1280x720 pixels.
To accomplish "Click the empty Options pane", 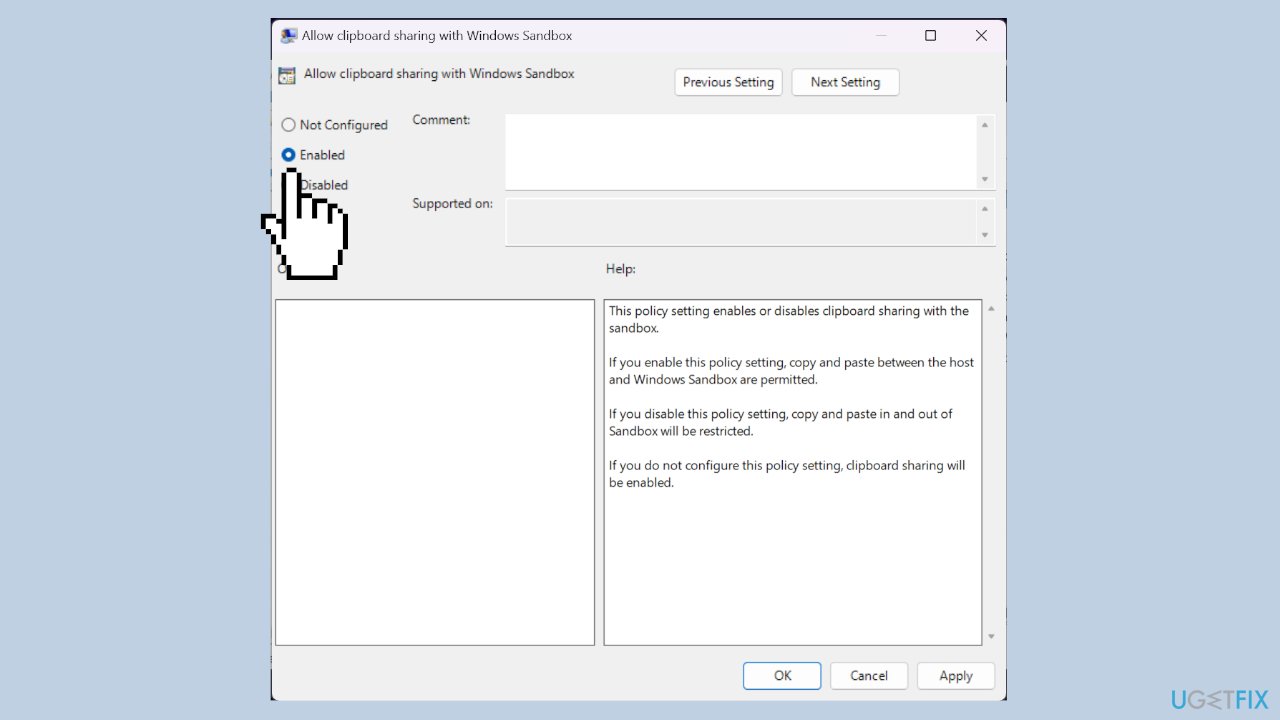I will [x=435, y=472].
